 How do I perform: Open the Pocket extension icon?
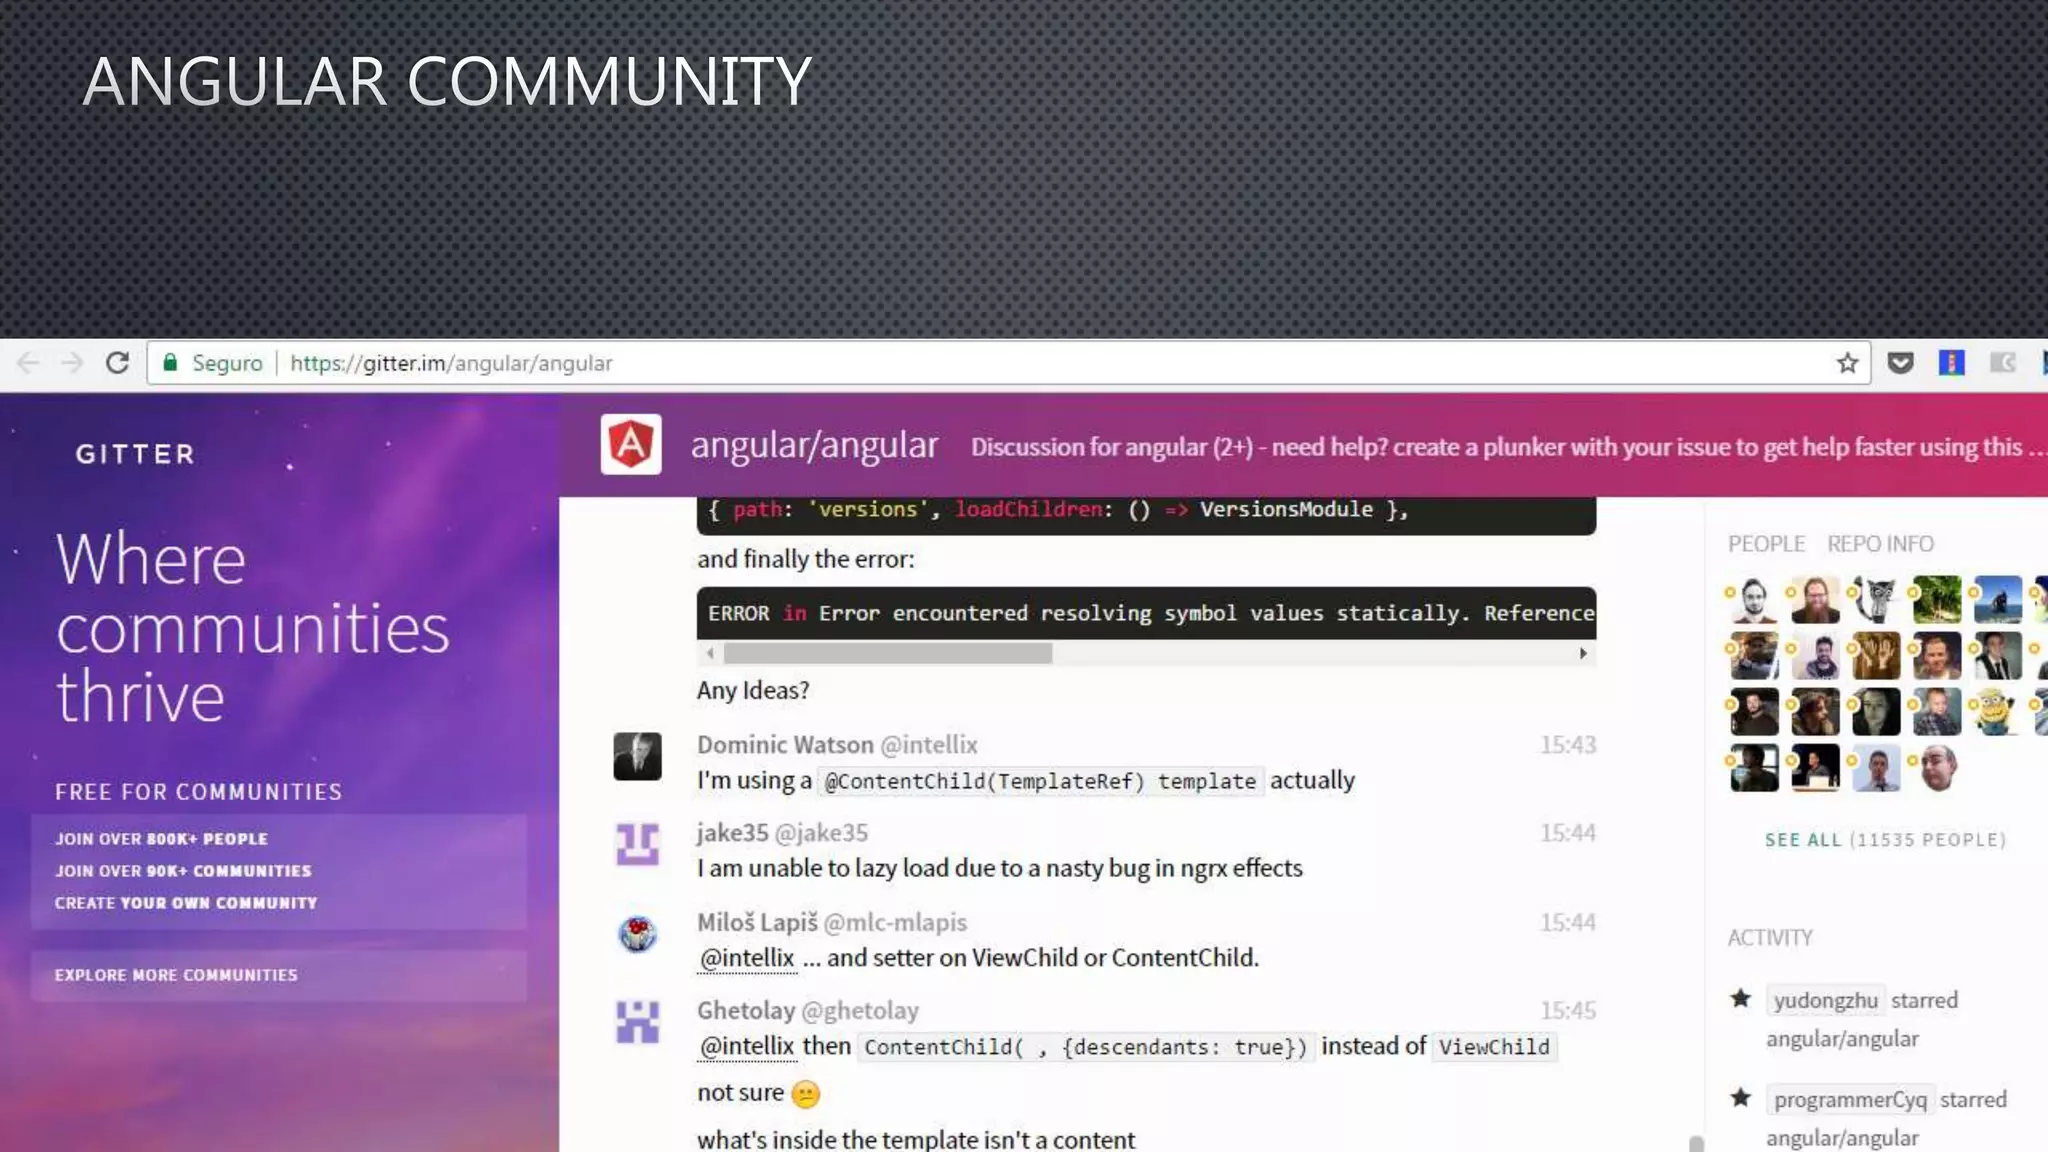(x=1900, y=363)
